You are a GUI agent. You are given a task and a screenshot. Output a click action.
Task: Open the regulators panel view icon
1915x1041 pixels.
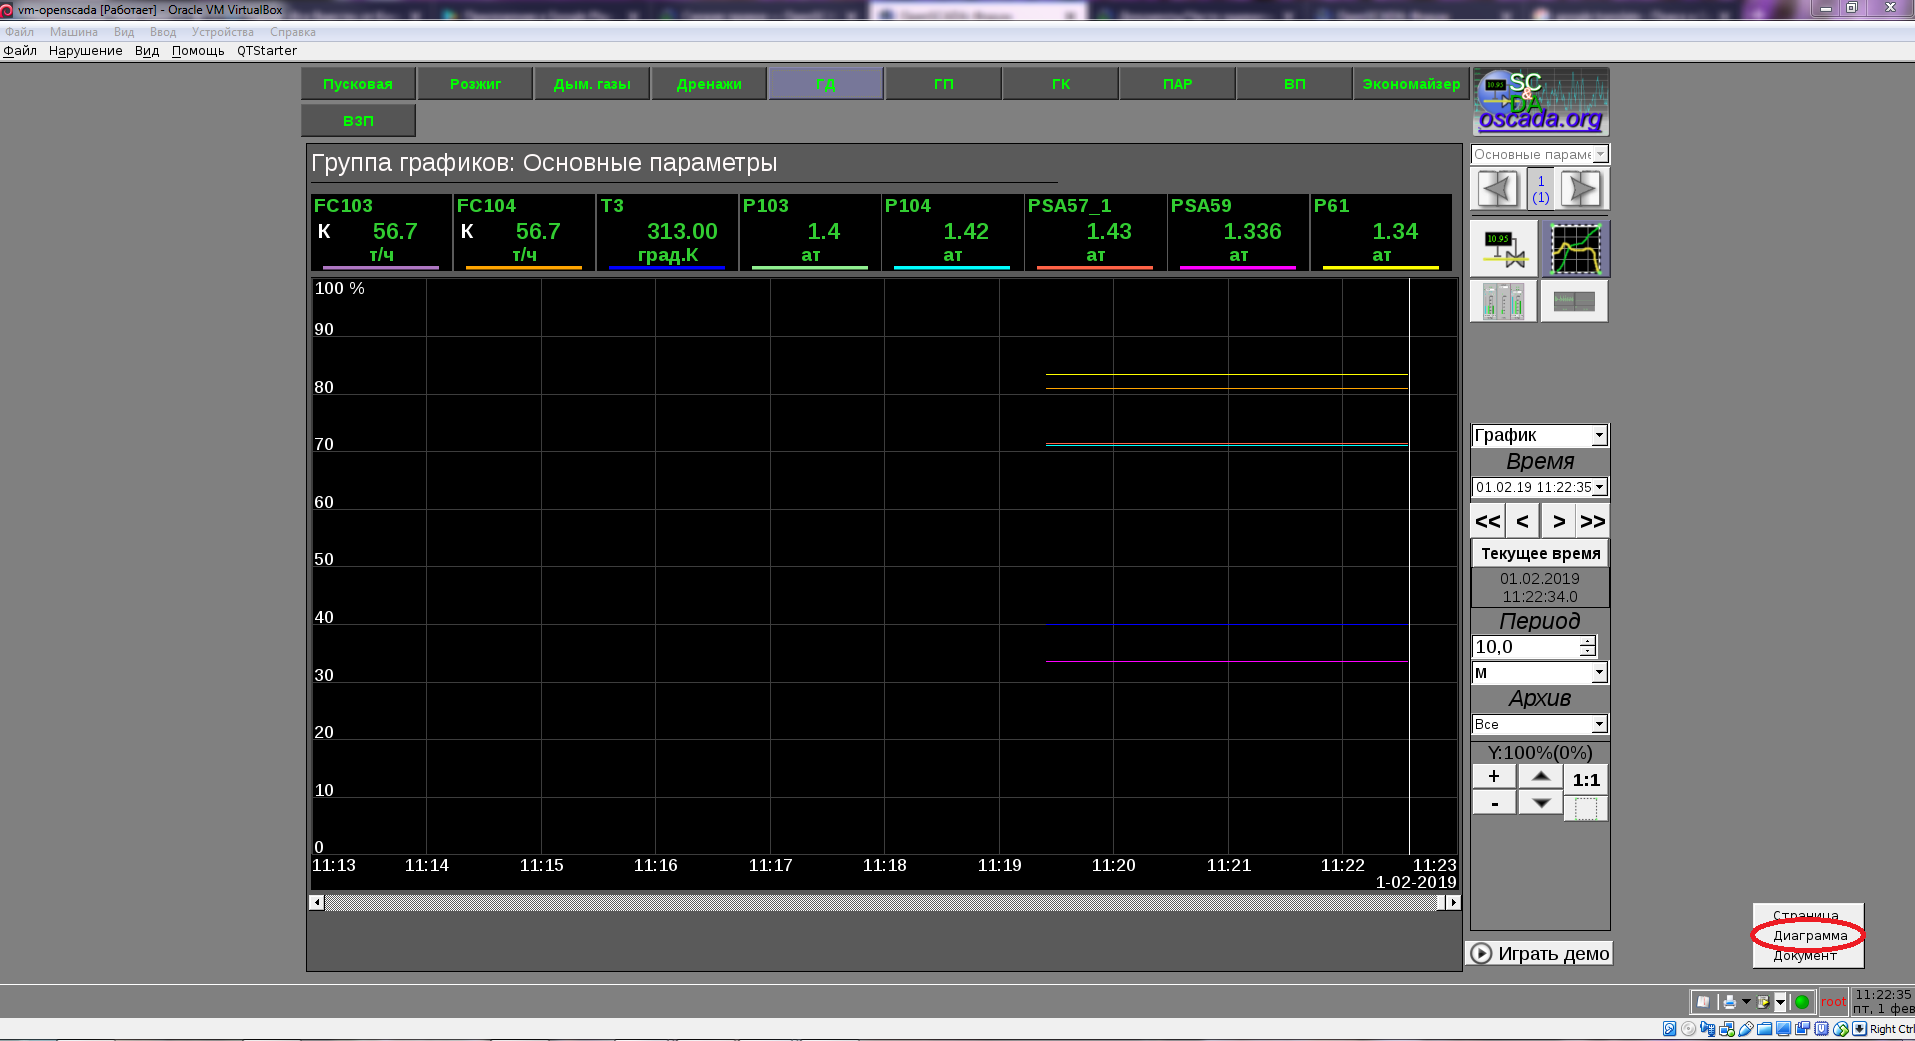click(1504, 301)
